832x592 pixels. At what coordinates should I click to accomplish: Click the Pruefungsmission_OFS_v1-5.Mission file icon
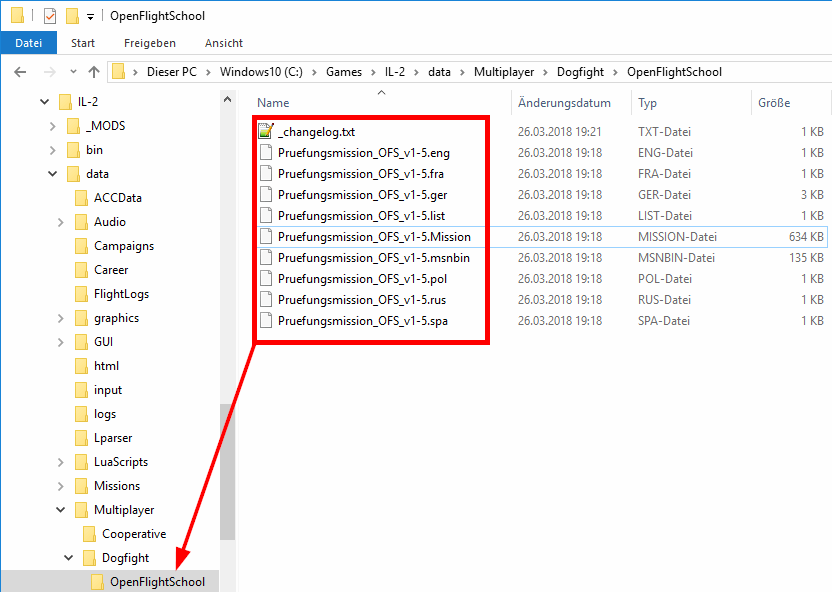click(x=266, y=237)
